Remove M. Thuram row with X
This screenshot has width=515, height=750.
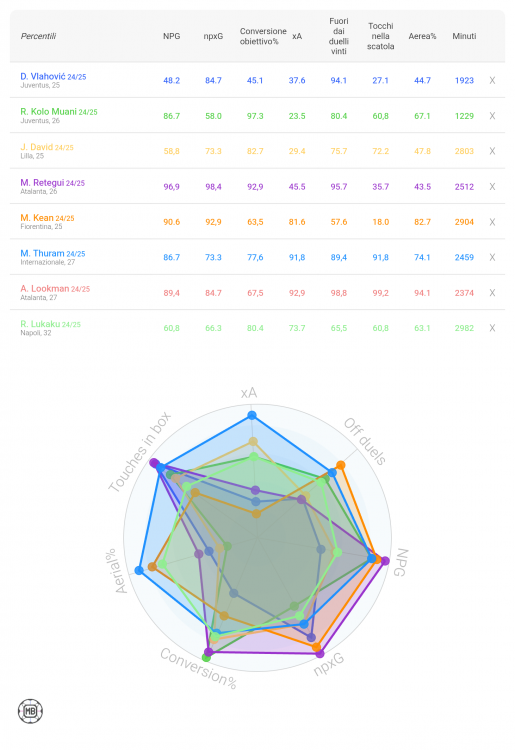tap(492, 257)
